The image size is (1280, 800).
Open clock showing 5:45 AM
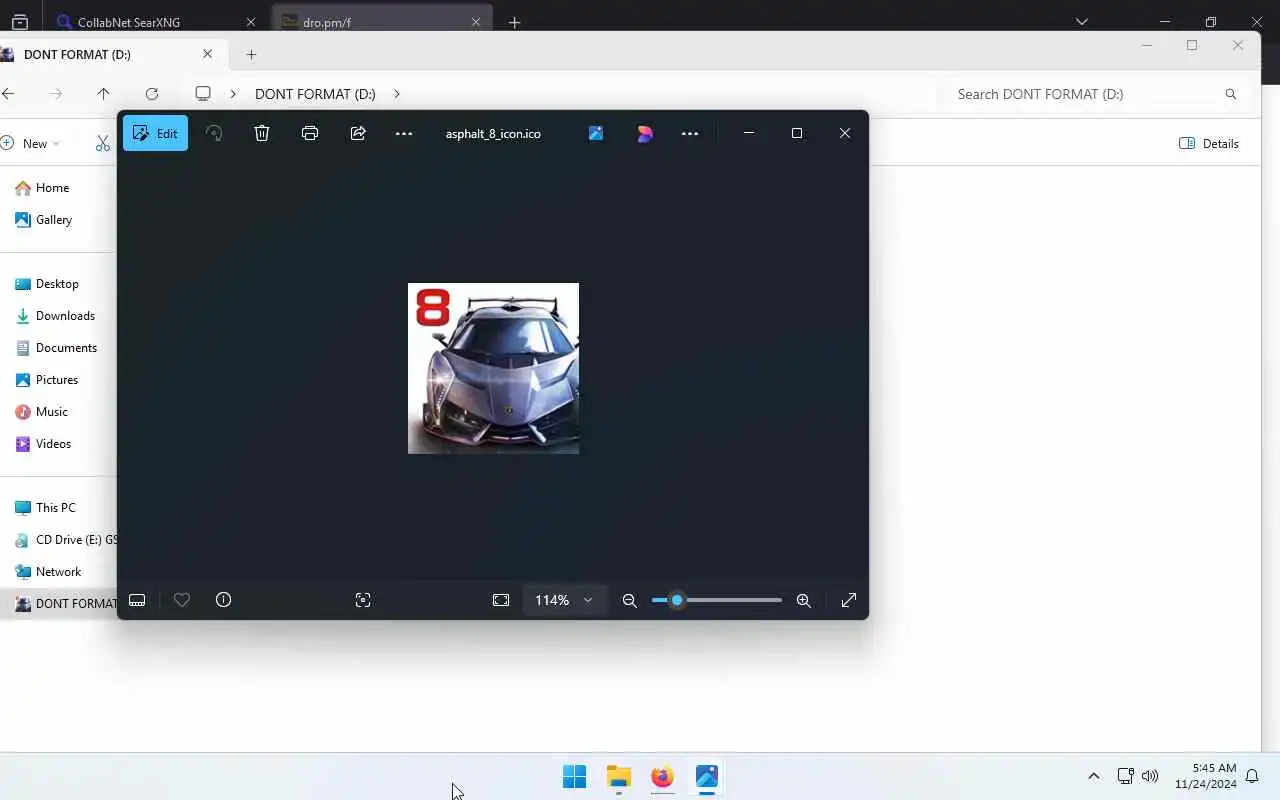click(x=1206, y=776)
